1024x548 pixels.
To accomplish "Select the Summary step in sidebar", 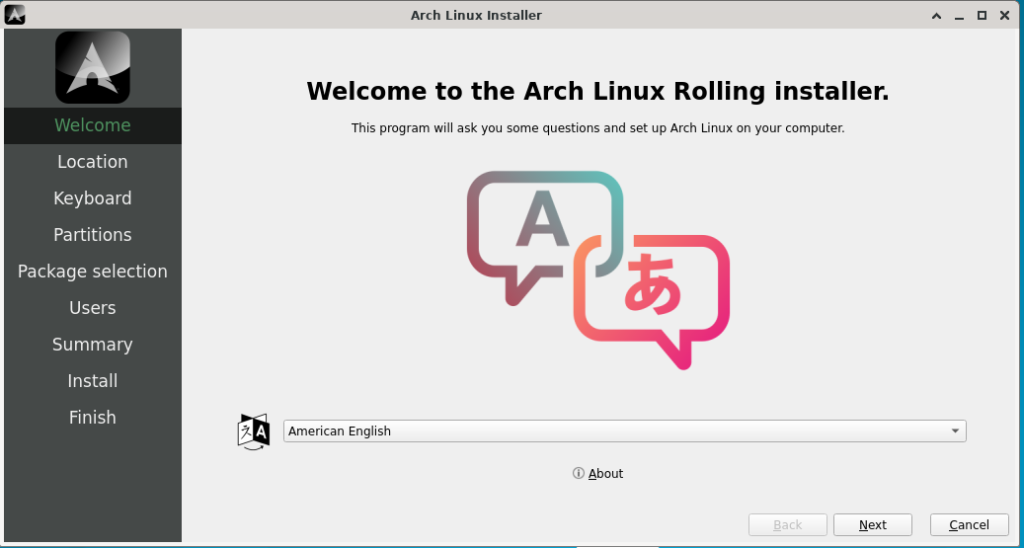I will pos(93,345).
